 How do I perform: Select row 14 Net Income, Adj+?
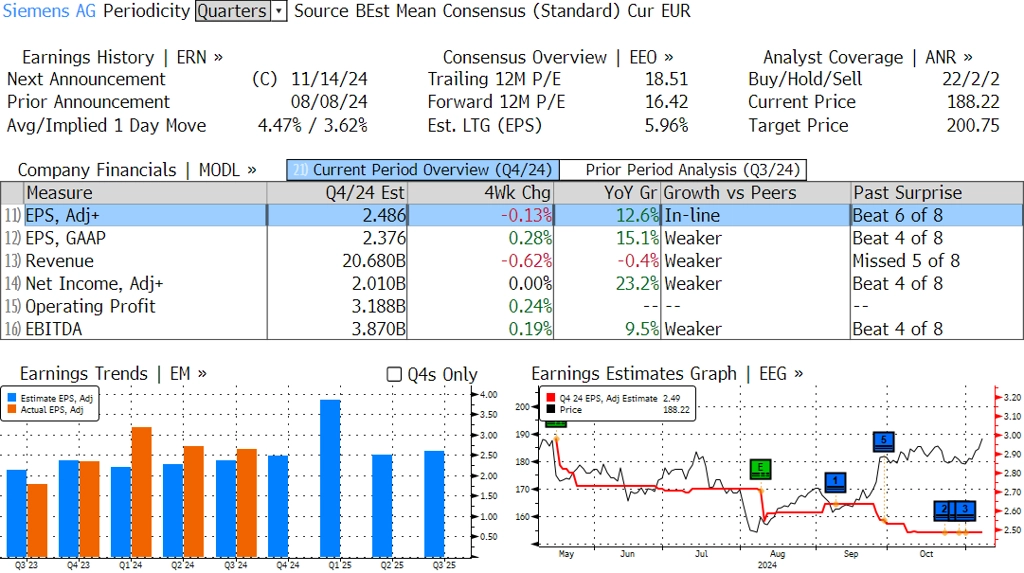[x=512, y=284]
